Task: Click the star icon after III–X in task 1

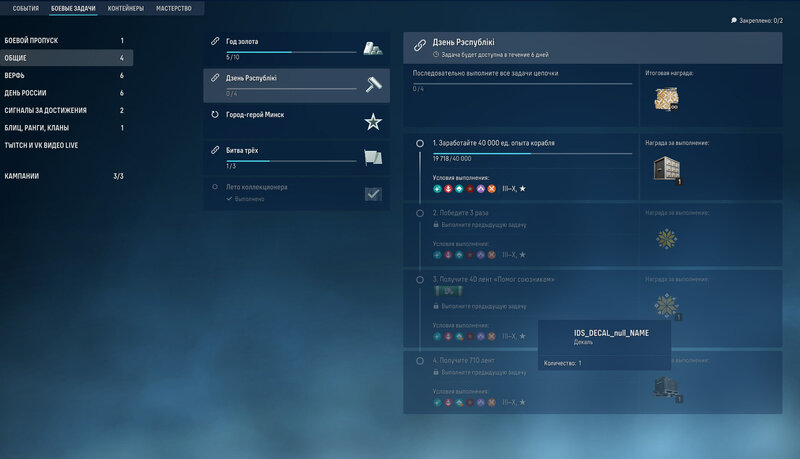Action: (522, 189)
